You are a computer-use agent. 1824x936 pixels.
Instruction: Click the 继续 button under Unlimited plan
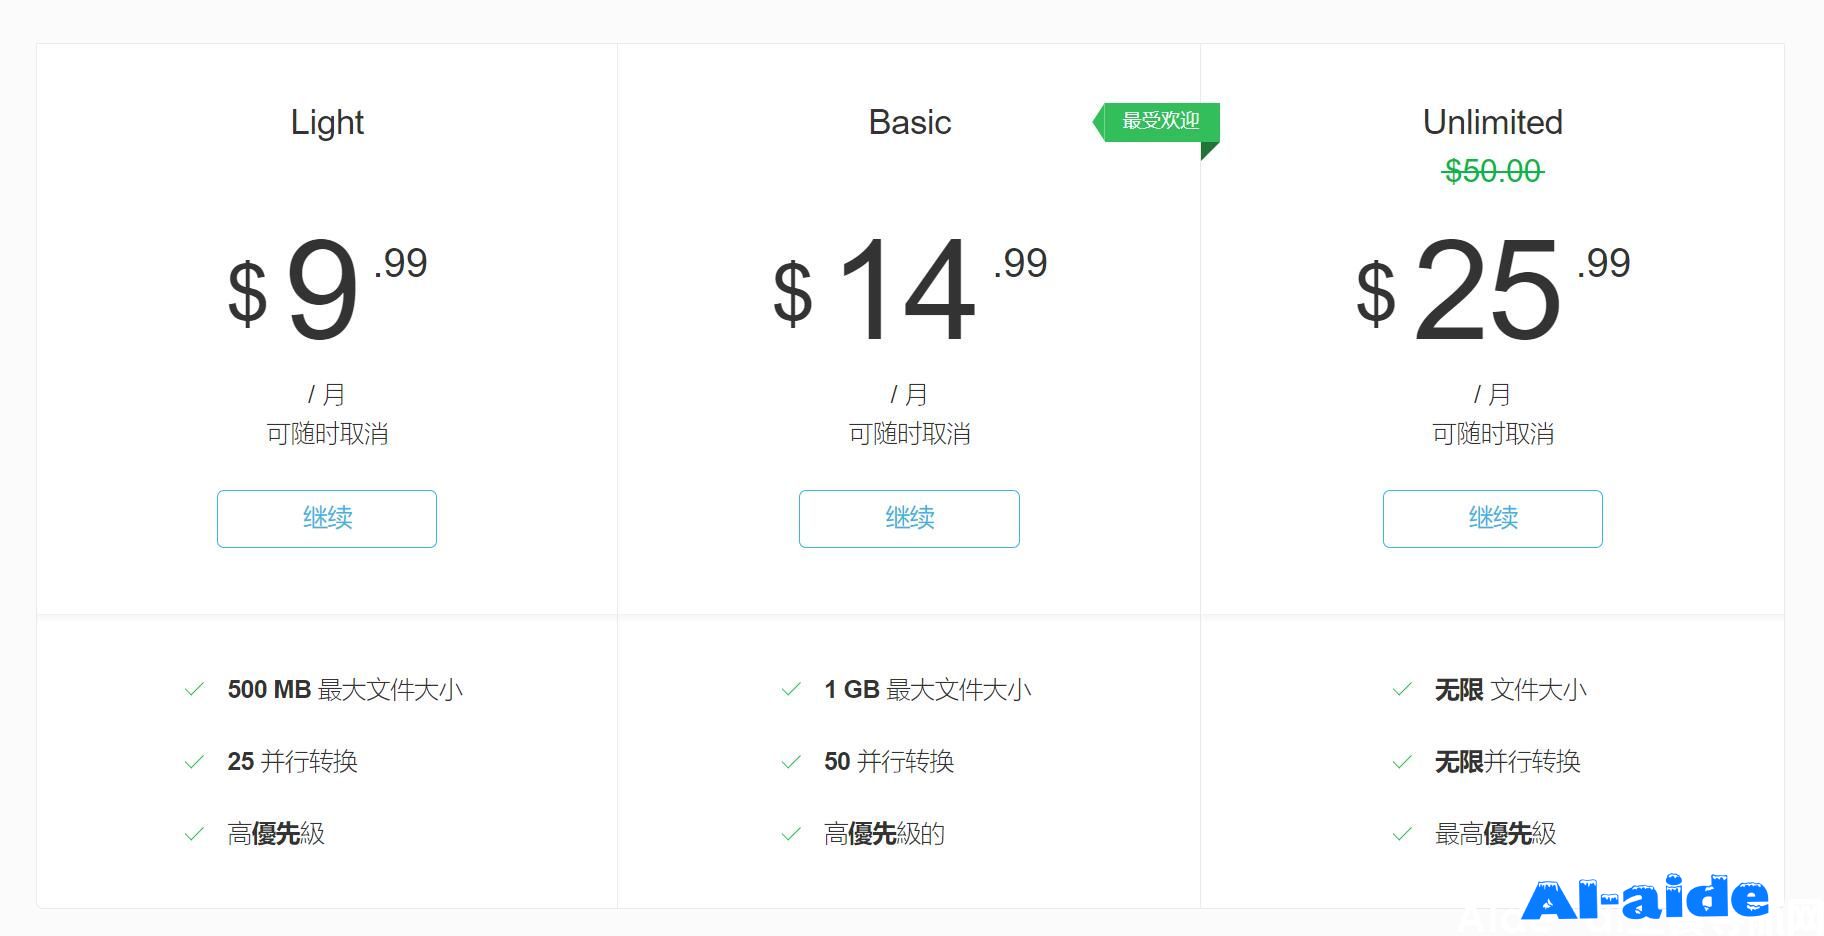[1493, 518]
